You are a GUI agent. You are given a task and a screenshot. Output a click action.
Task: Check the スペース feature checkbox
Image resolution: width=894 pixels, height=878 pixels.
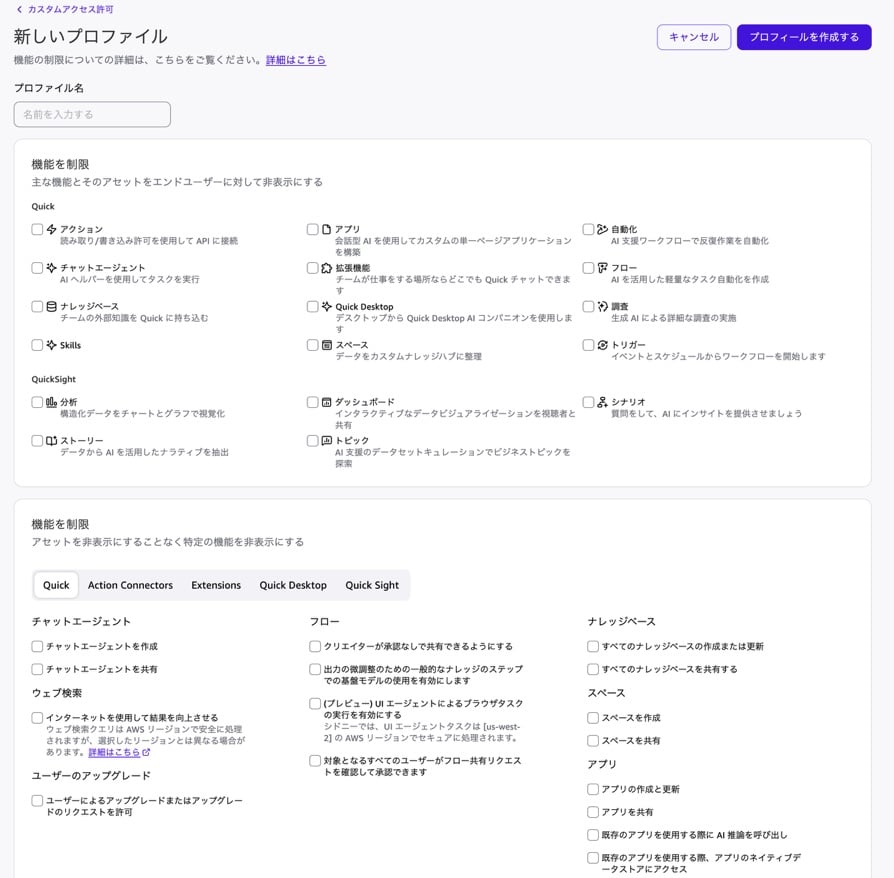[312, 345]
